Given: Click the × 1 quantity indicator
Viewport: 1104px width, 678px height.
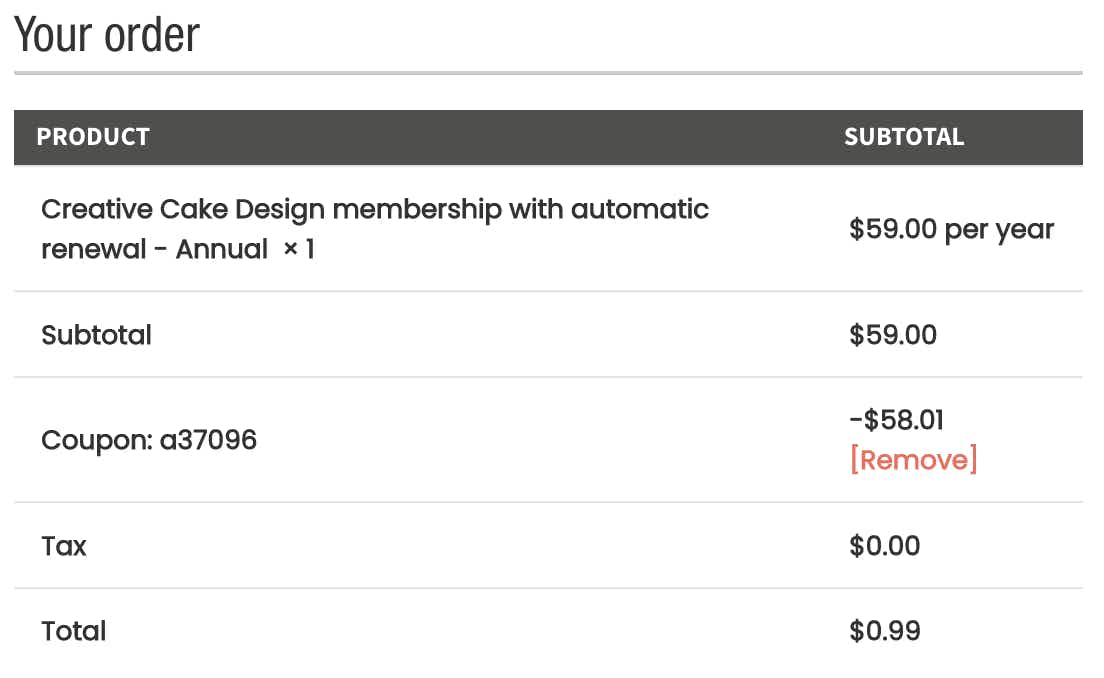Looking at the screenshot, I should coord(299,249).
